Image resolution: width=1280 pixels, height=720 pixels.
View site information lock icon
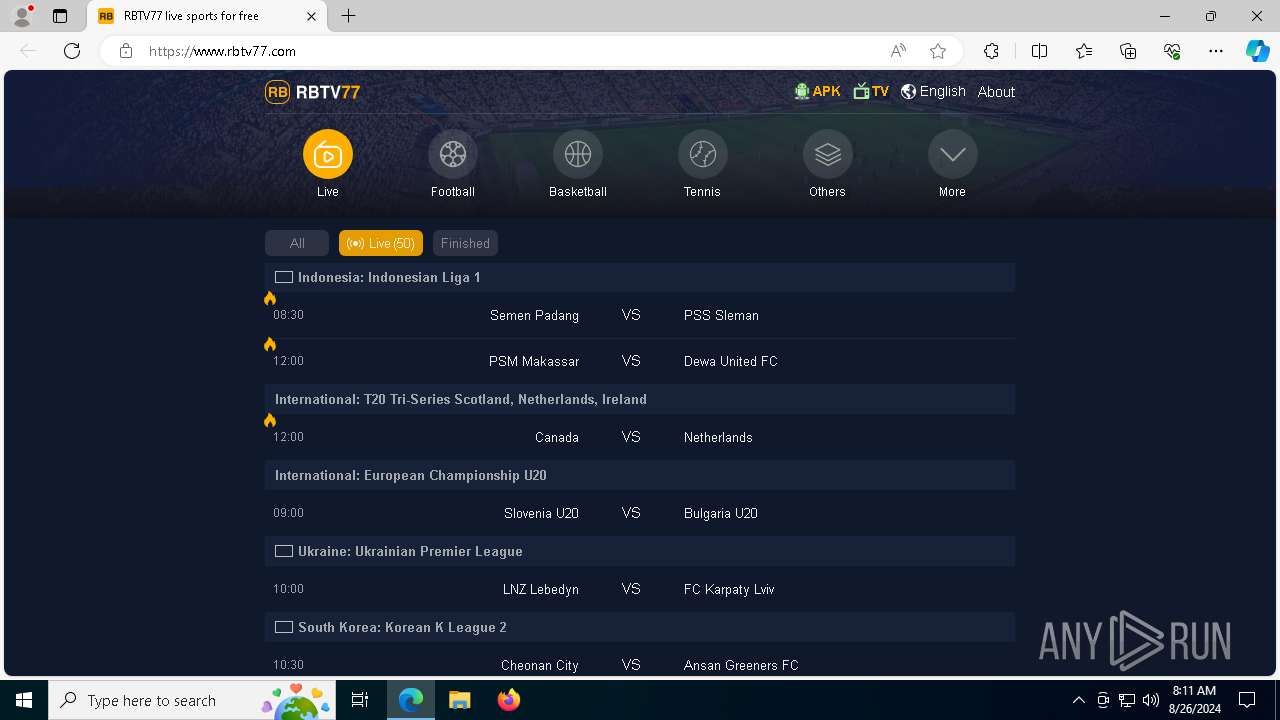[126, 51]
